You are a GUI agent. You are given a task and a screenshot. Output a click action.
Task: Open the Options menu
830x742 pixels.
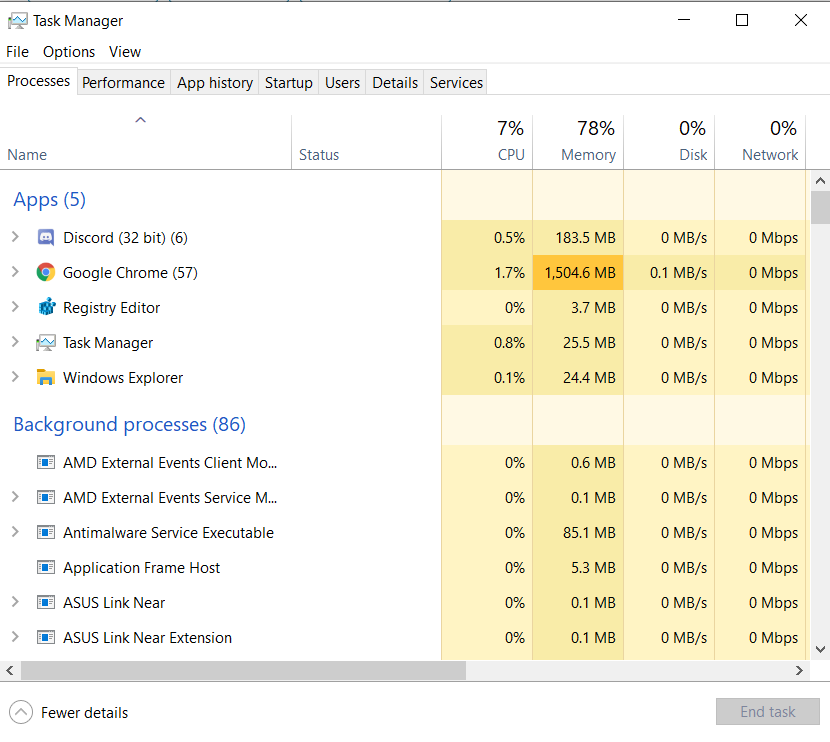[x=69, y=52]
